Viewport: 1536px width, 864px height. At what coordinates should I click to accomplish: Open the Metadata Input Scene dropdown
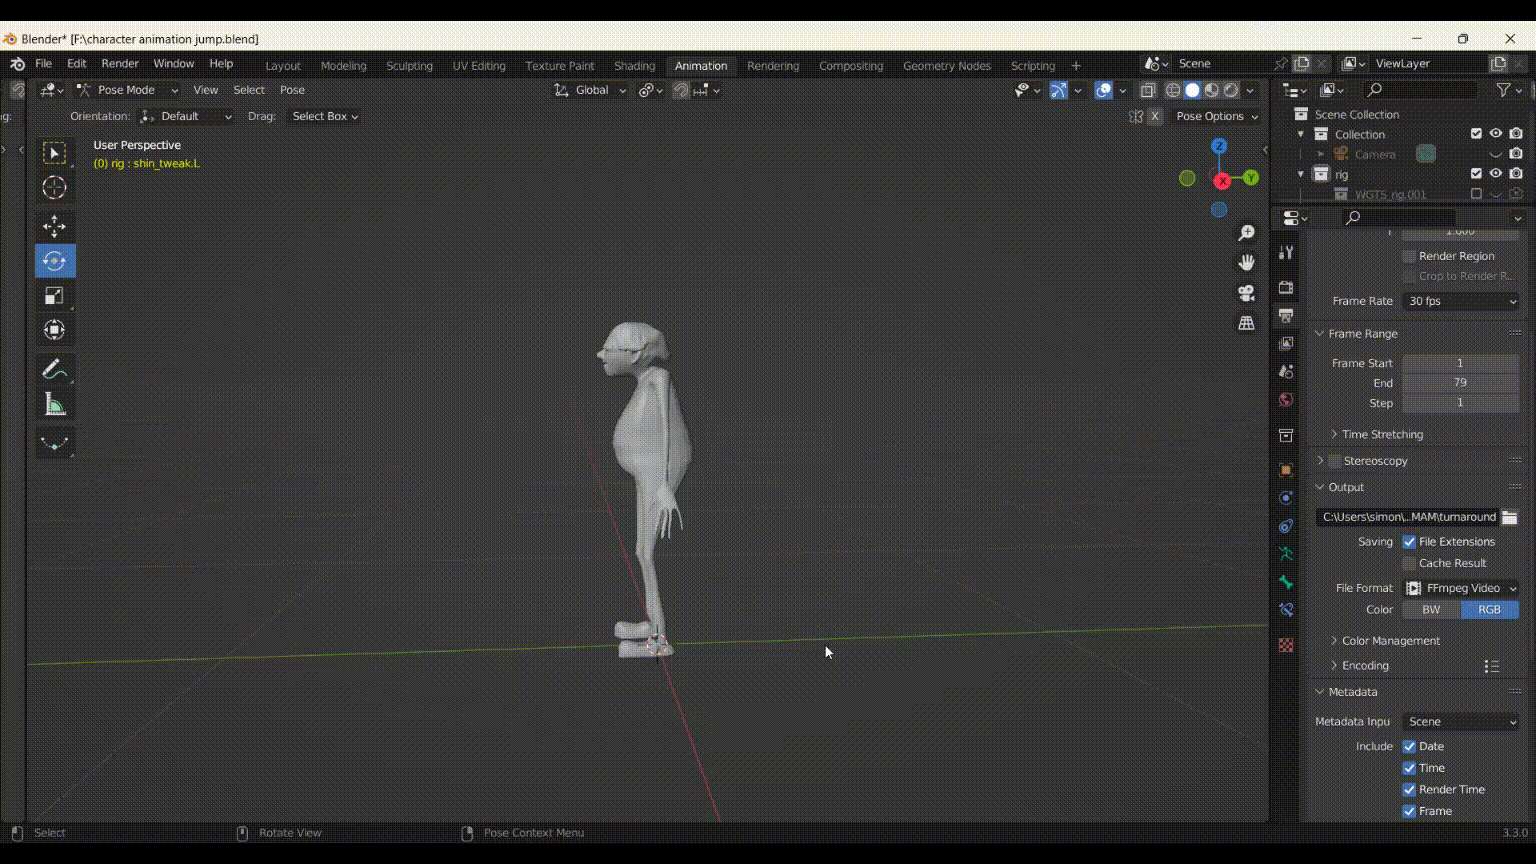[1461, 722]
